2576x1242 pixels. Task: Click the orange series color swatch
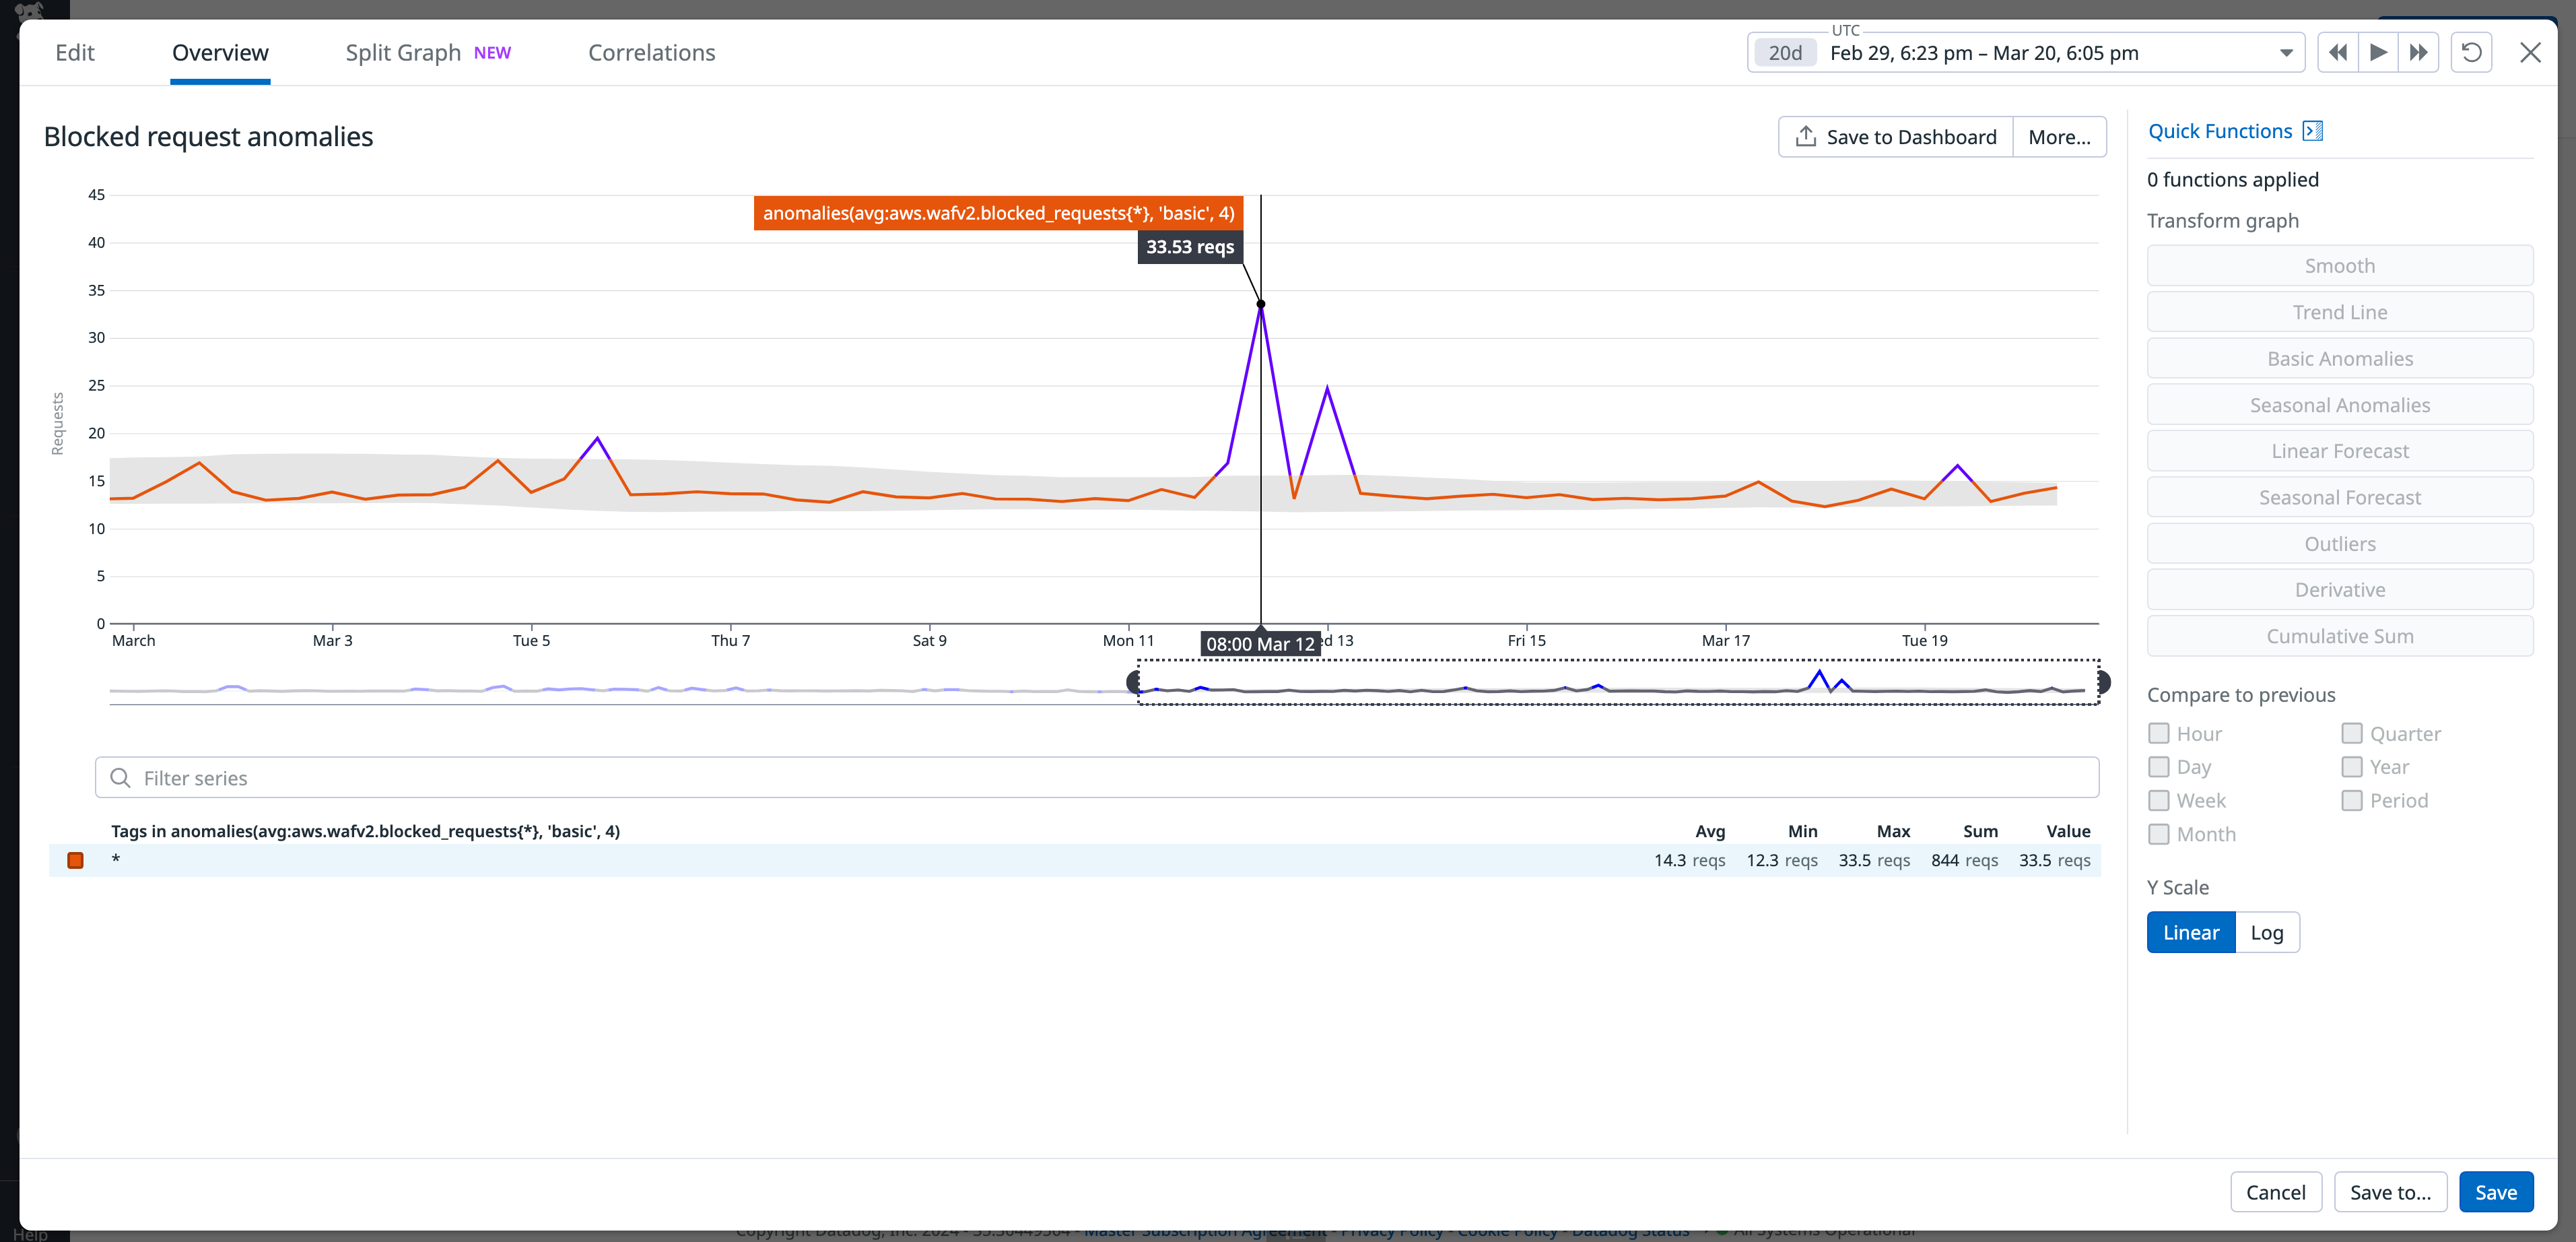pos(75,860)
